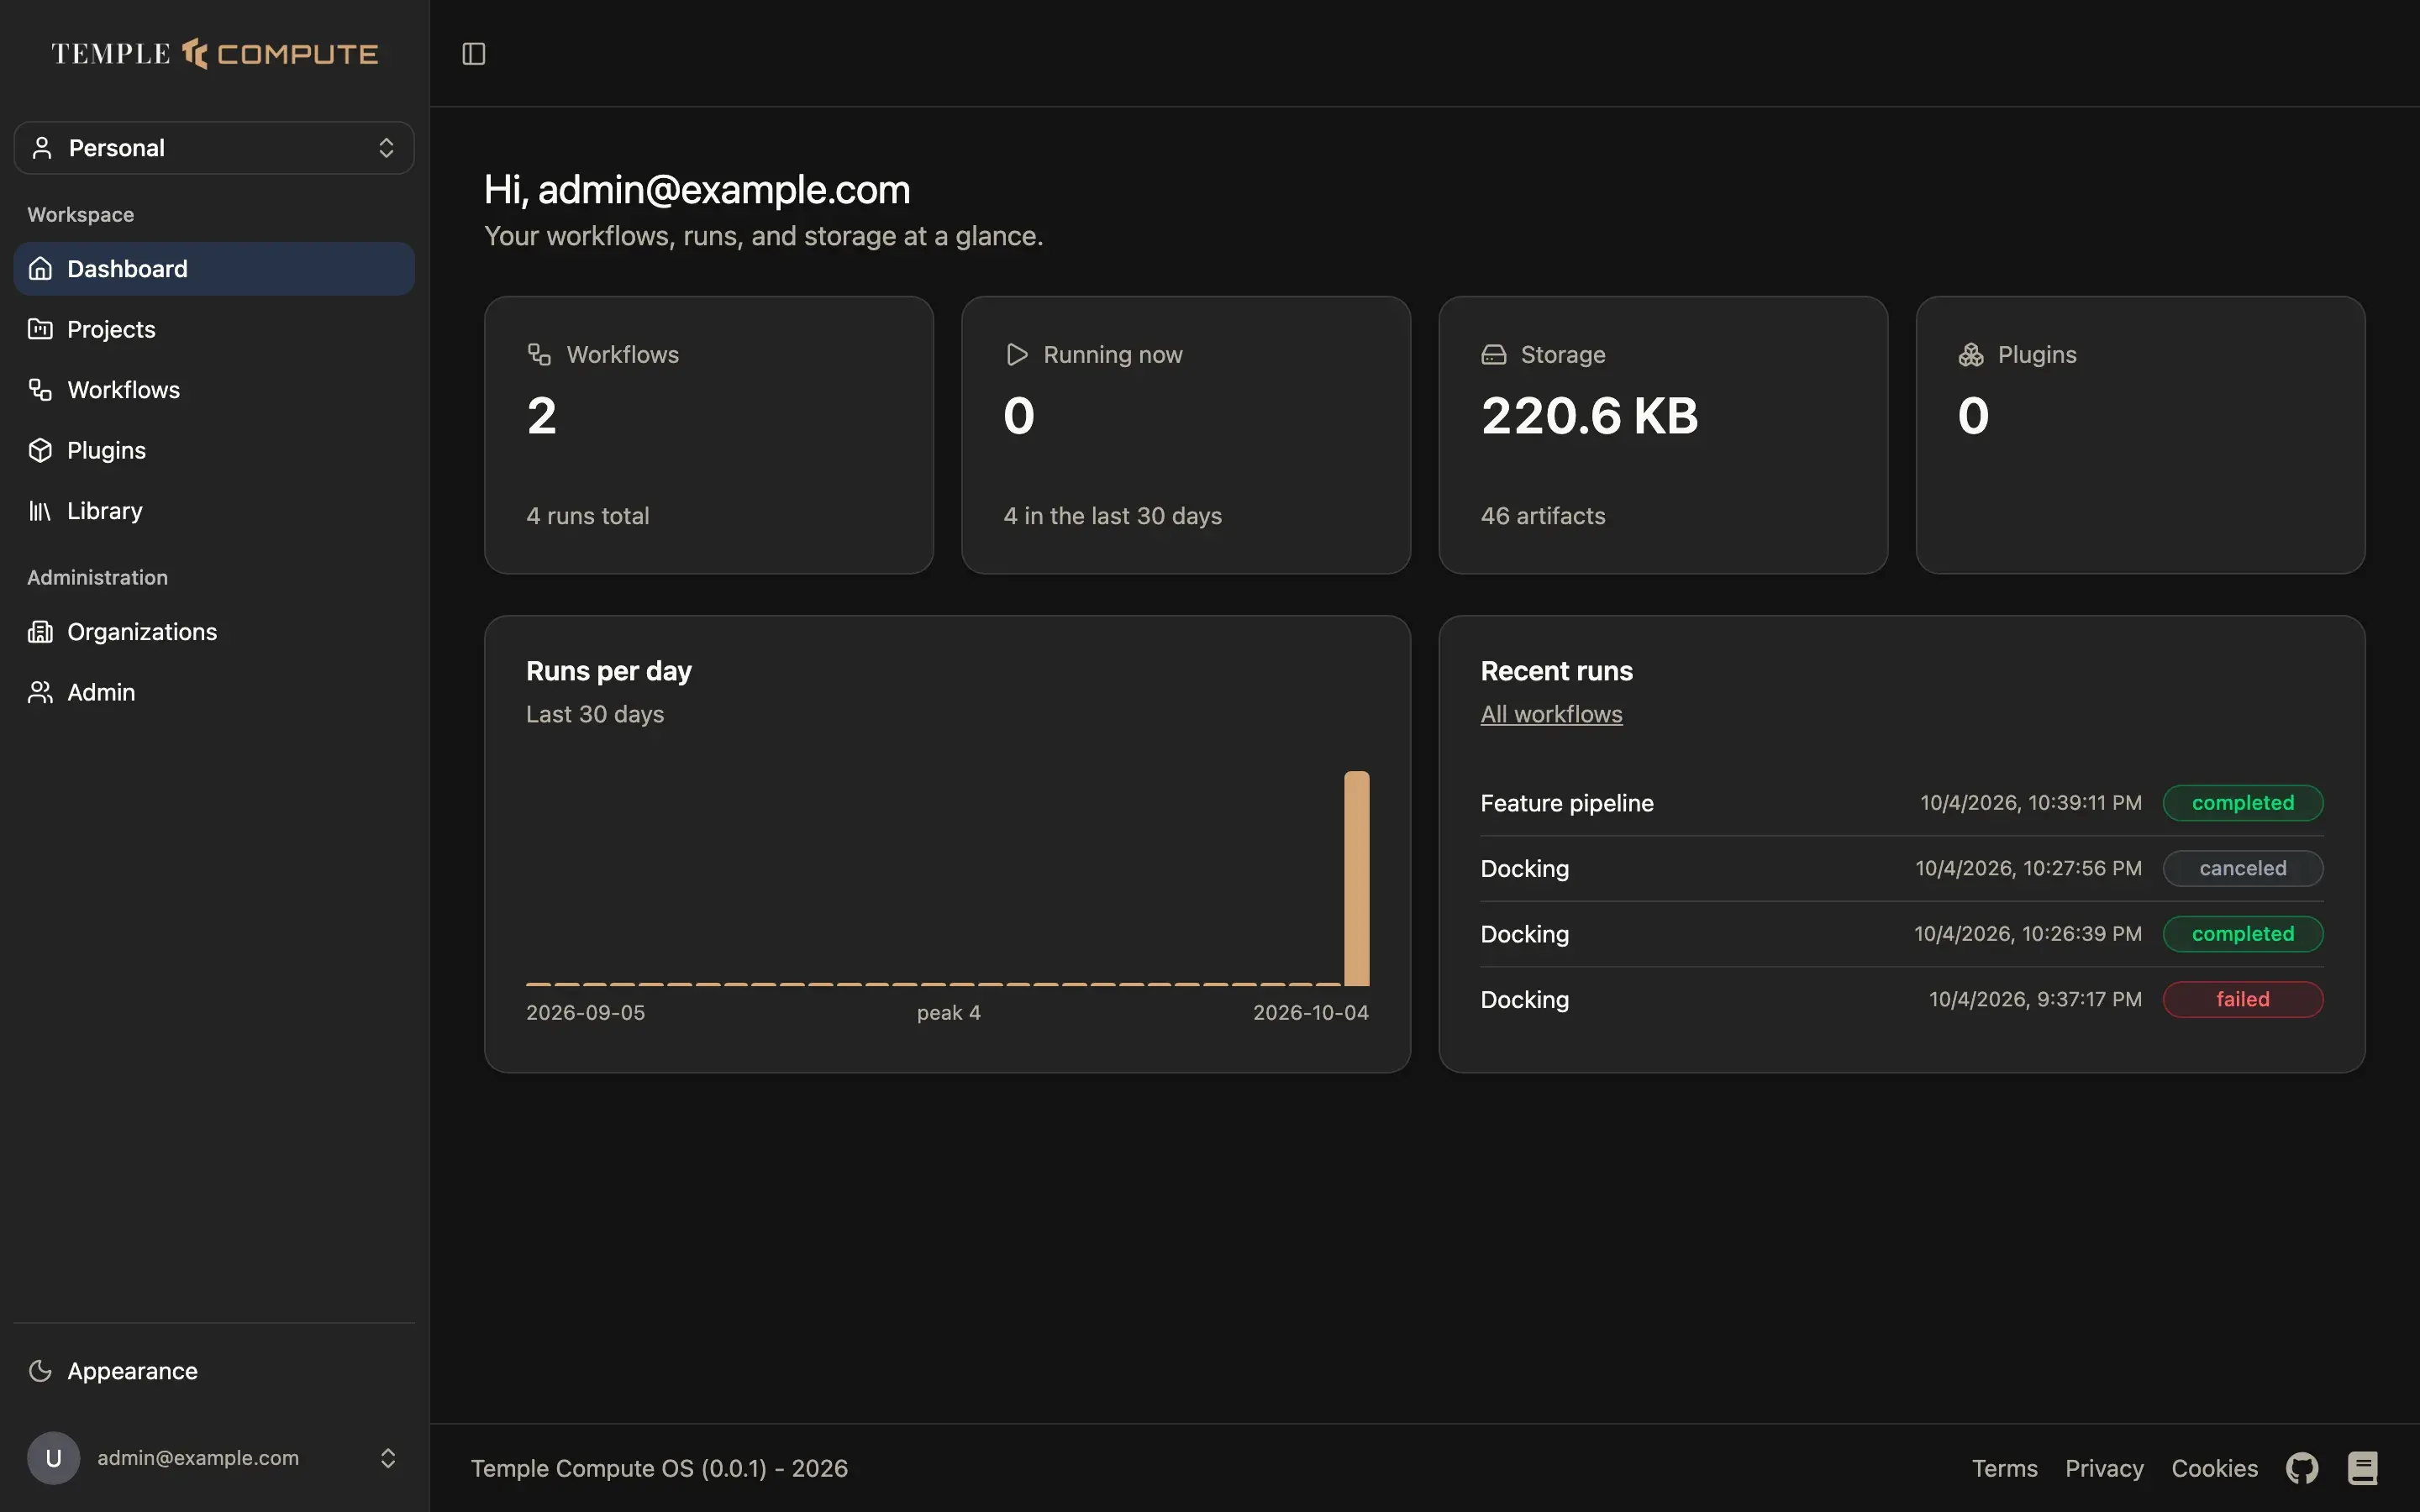Open Projects from sidebar
The width and height of the screenshot is (2420, 1512).
coord(214,329)
